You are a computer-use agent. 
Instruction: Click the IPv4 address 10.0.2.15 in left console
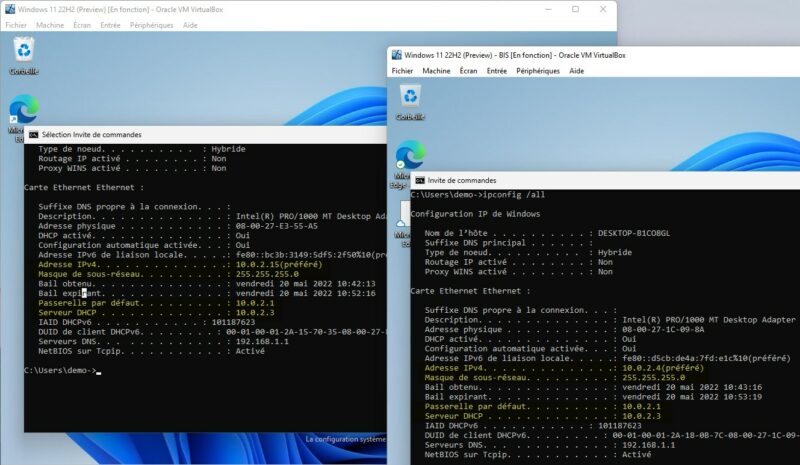coord(279,264)
